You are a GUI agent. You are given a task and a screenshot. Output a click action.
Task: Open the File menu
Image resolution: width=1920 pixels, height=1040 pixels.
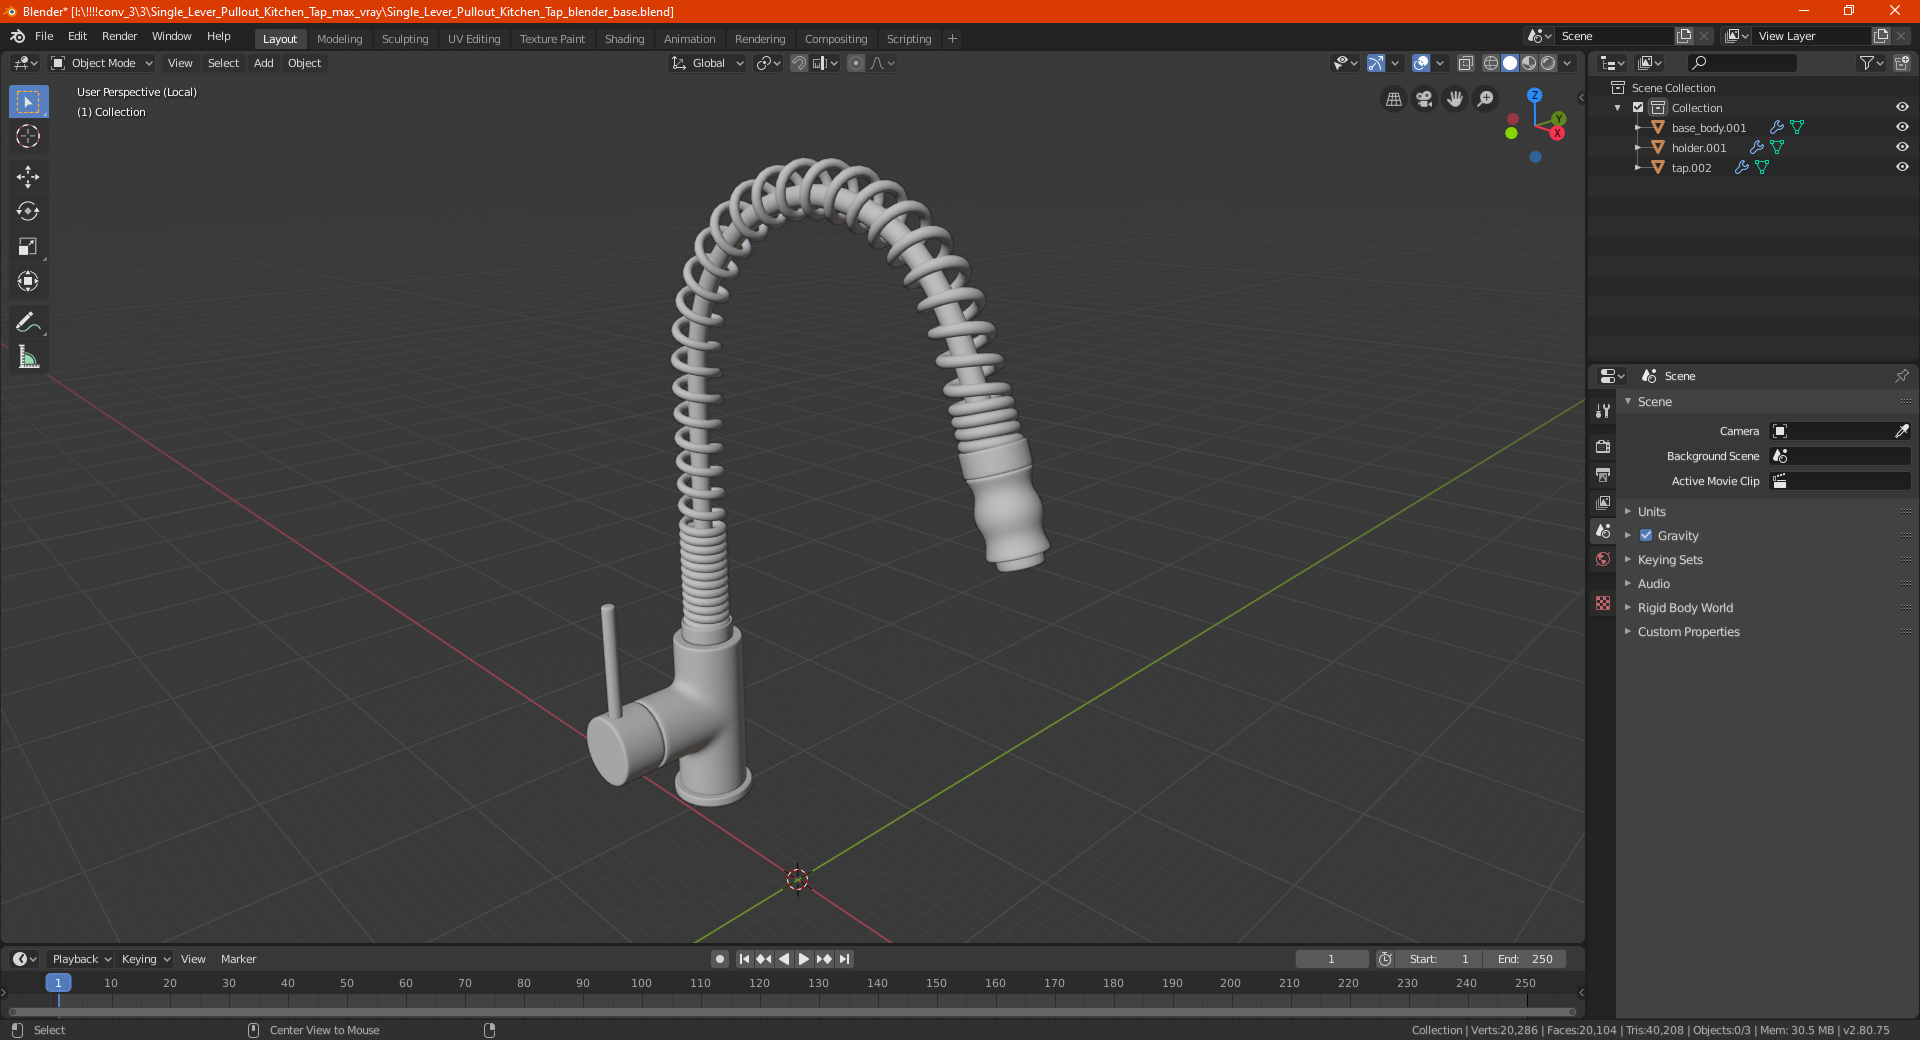[x=44, y=36]
